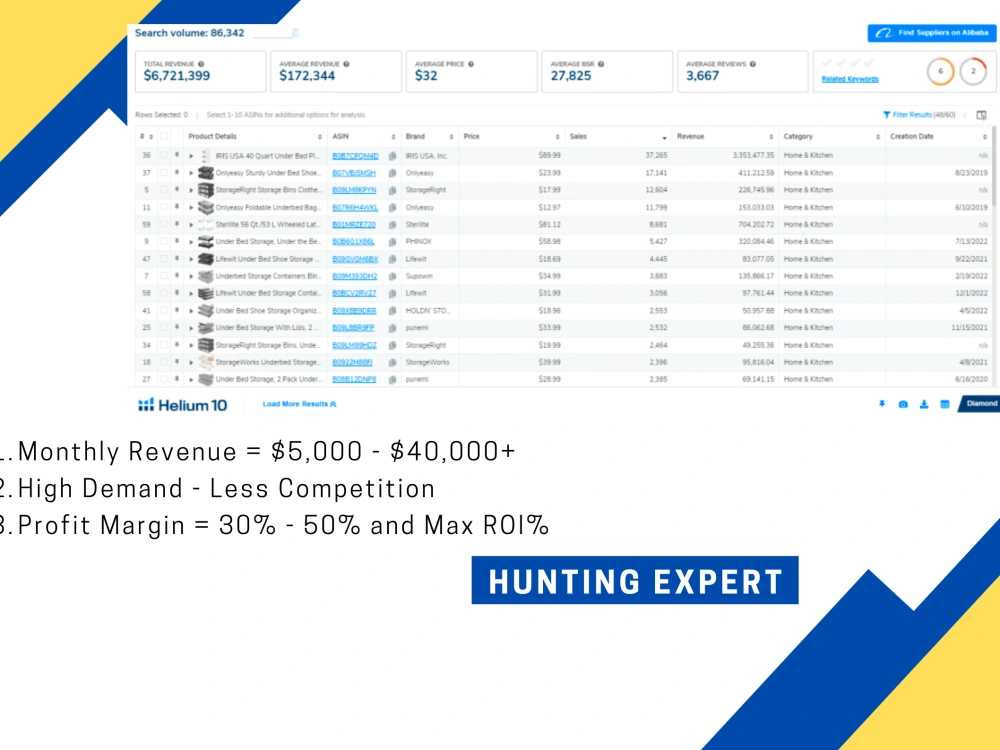Click the Total Revenue help icon
The height and width of the screenshot is (750, 1000).
[x=201, y=64]
